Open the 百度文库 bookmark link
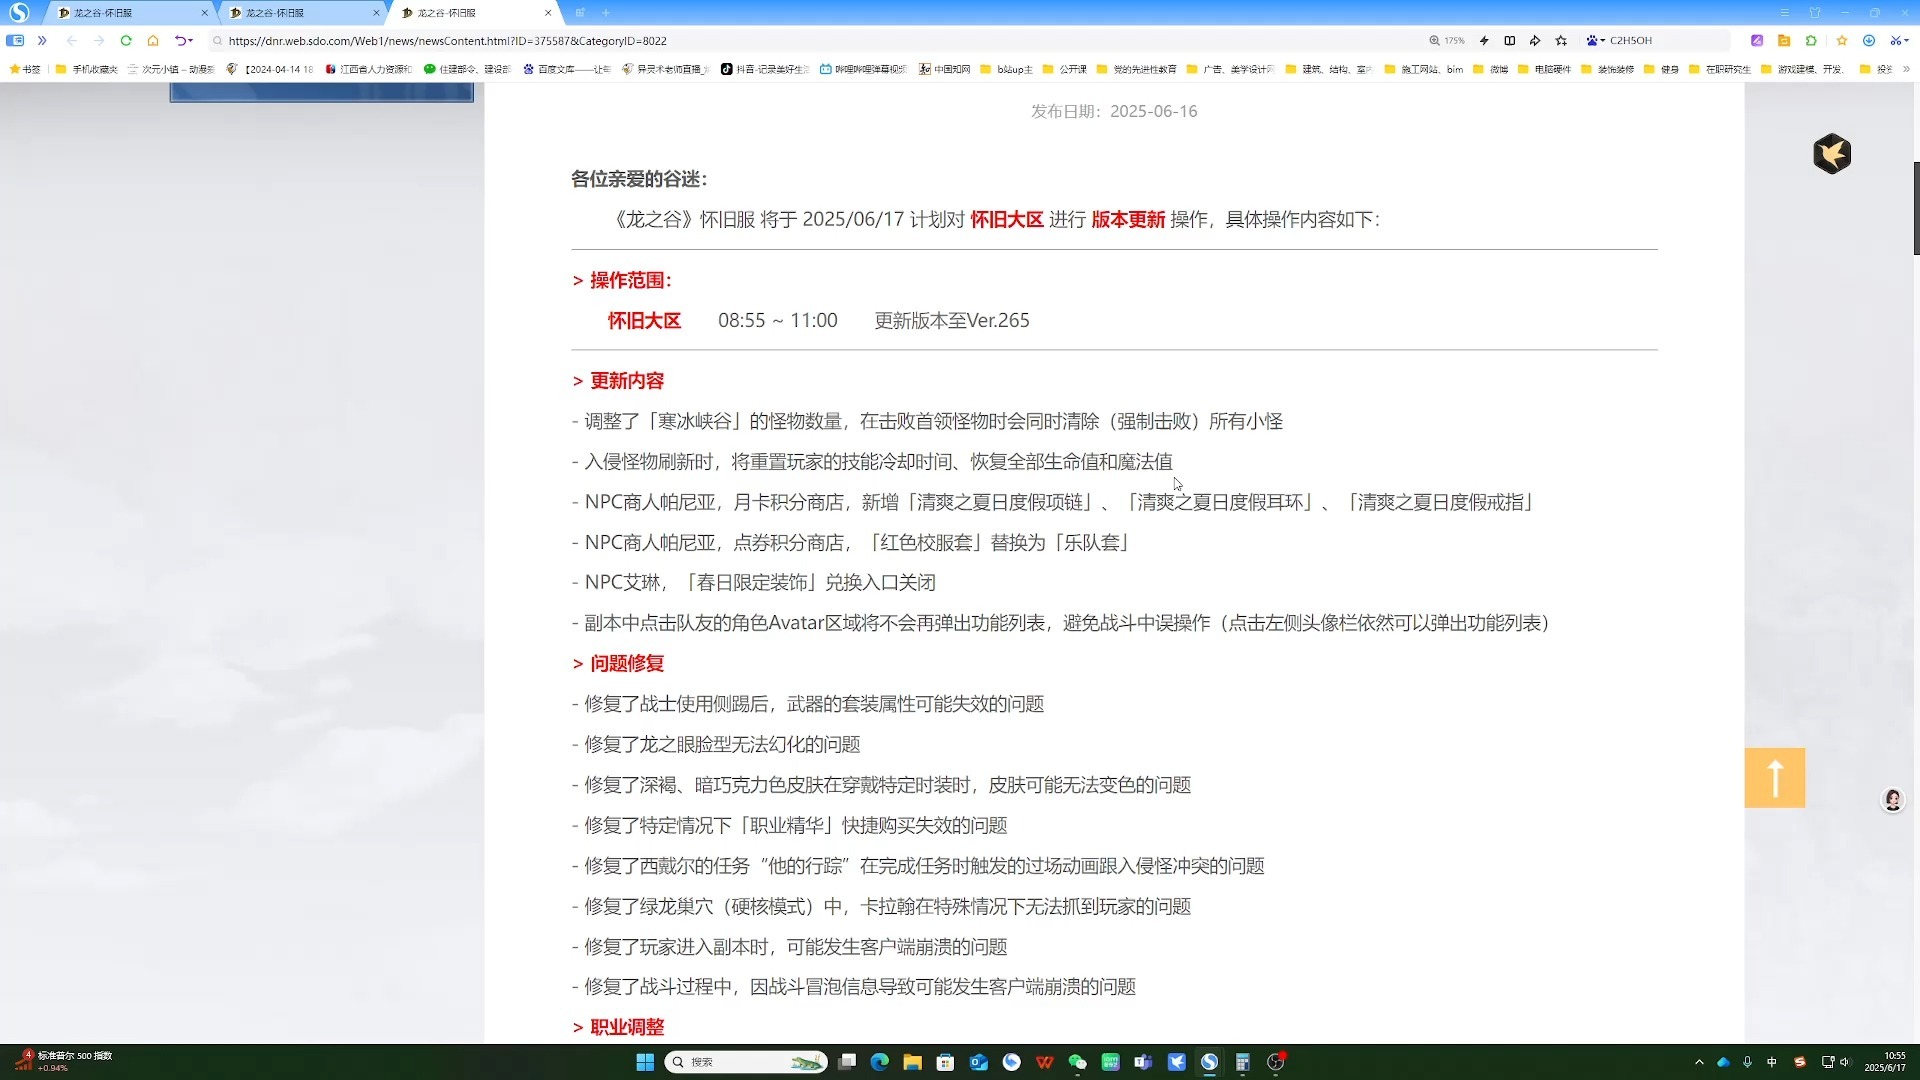Image resolution: width=1920 pixels, height=1080 pixels. tap(566, 69)
